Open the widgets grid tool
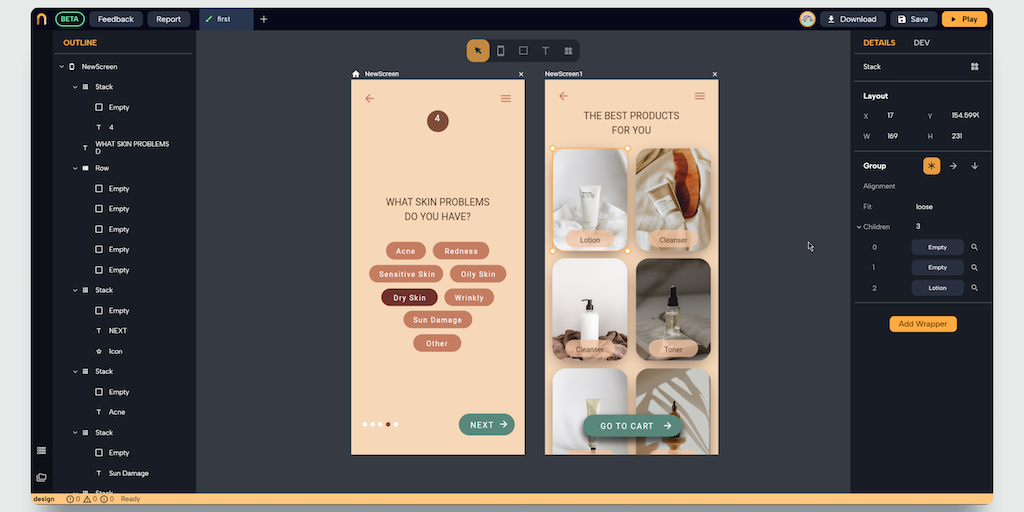Image resolution: width=1024 pixels, height=512 pixels. pyautogui.click(x=568, y=51)
